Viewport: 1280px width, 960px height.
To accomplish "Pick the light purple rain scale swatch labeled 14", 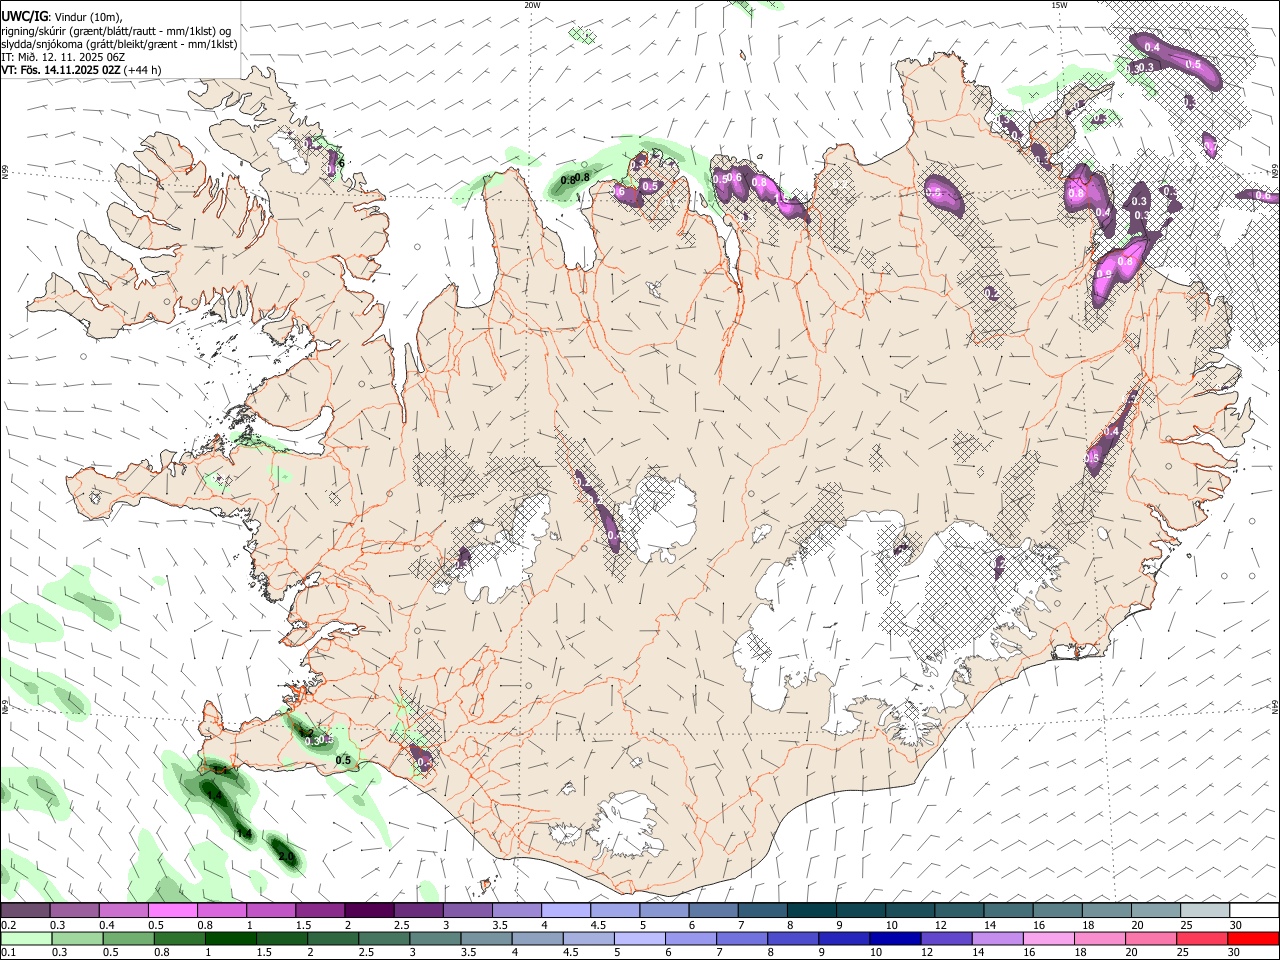I will (997, 938).
